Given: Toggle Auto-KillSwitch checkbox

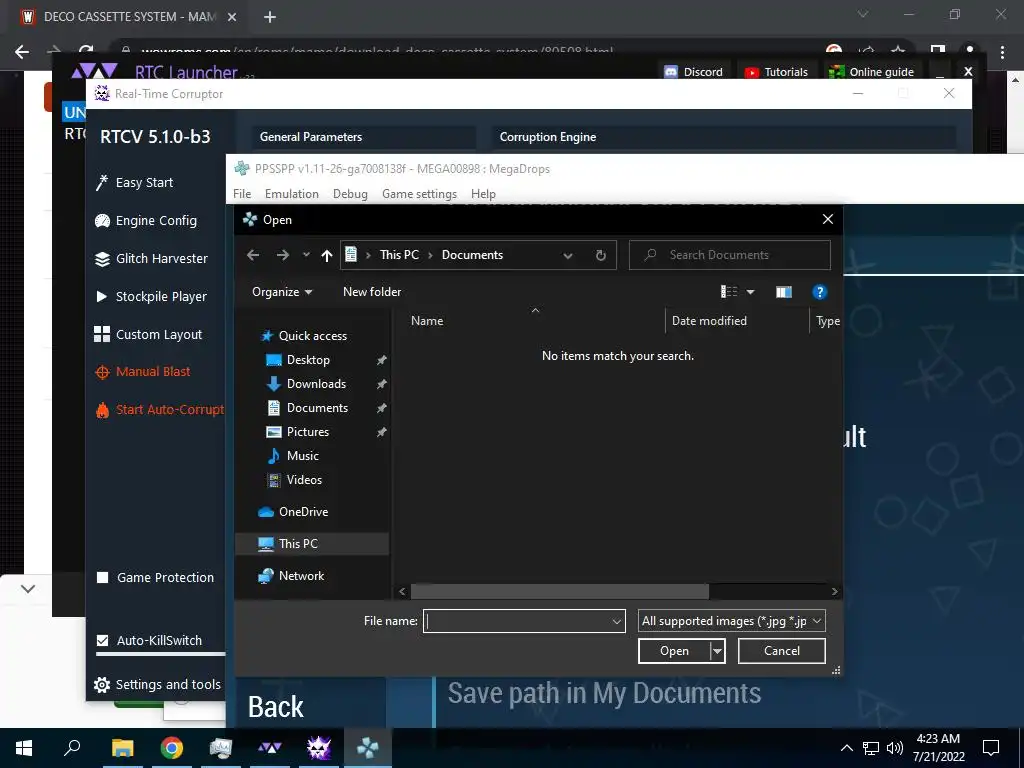Looking at the screenshot, I should coord(102,641).
